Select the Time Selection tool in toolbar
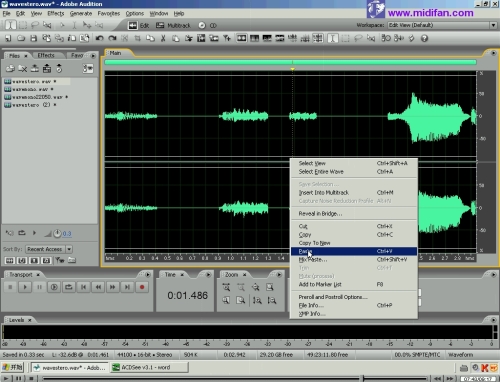This screenshot has width=500, height=382. pos(10,25)
